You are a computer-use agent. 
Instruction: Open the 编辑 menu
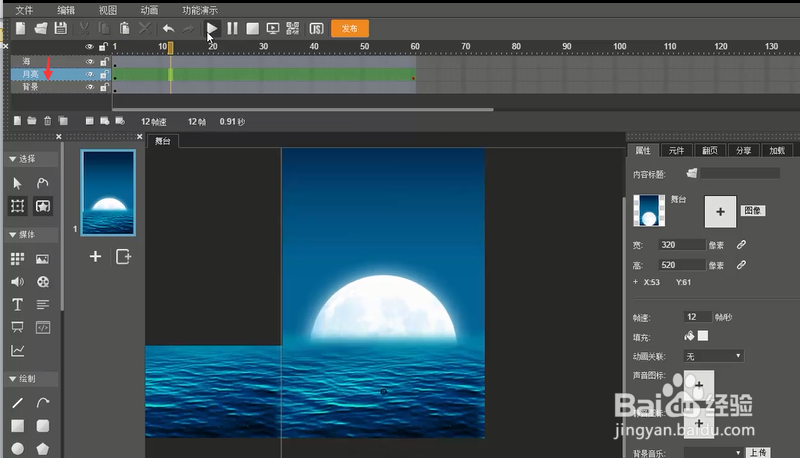(66, 10)
